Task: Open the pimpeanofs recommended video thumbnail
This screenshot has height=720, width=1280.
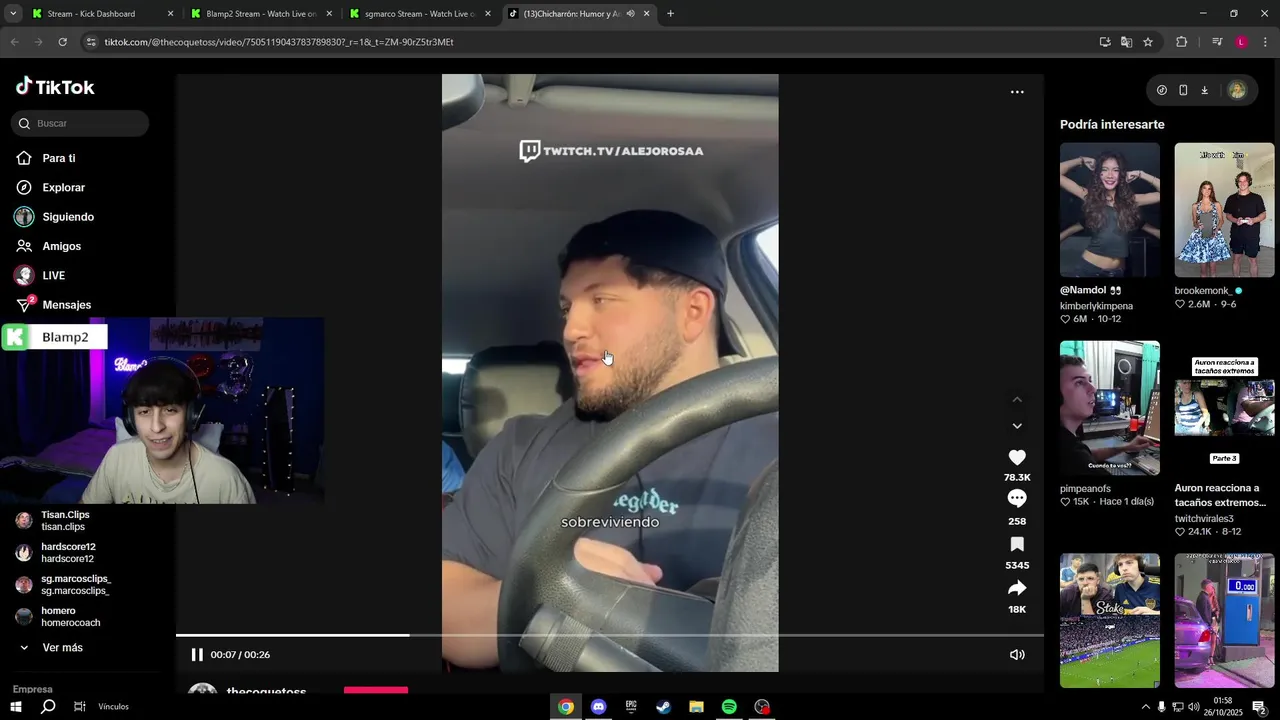Action: [x=1110, y=408]
